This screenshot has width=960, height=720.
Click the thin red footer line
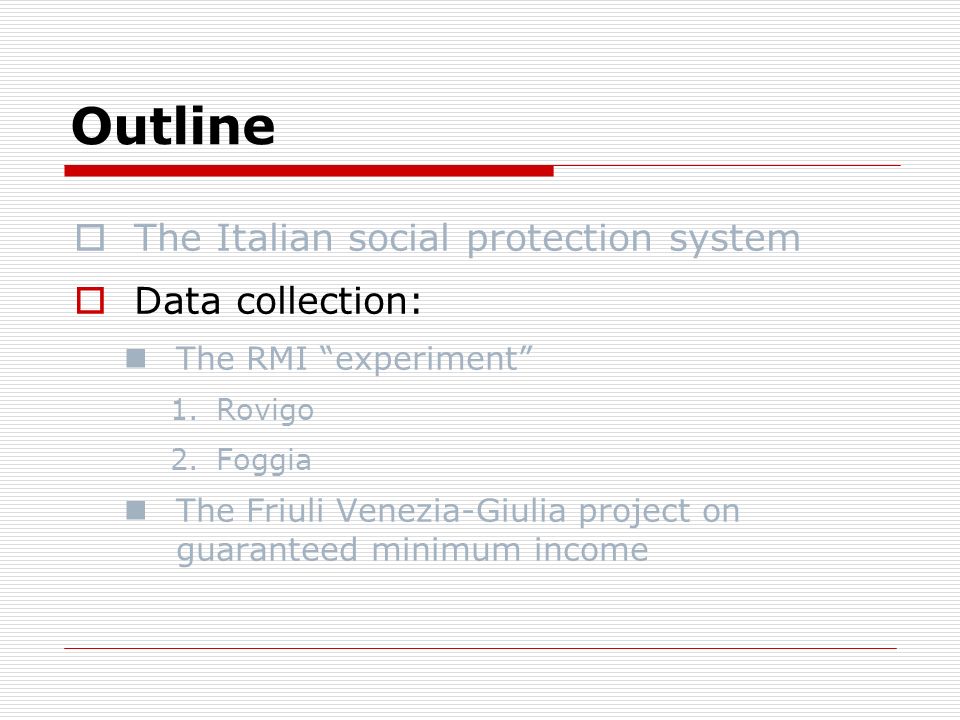pyautogui.click(x=481, y=648)
